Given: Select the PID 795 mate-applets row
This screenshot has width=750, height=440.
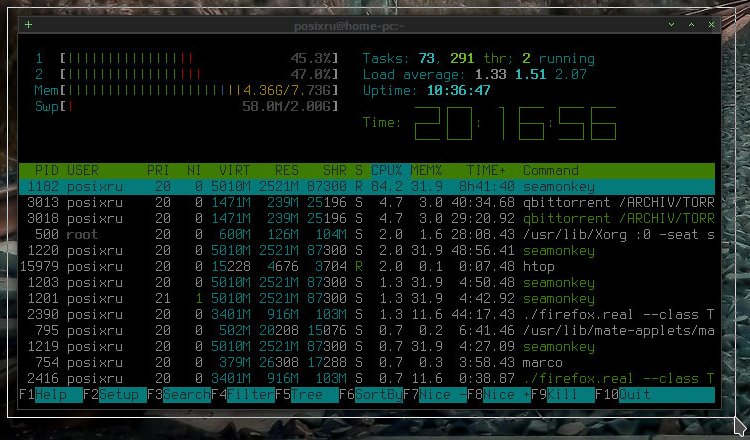Looking at the screenshot, I should 367,331.
